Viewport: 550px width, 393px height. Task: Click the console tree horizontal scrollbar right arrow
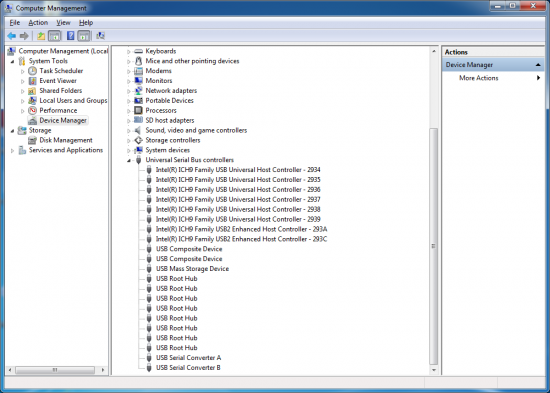tap(102, 370)
